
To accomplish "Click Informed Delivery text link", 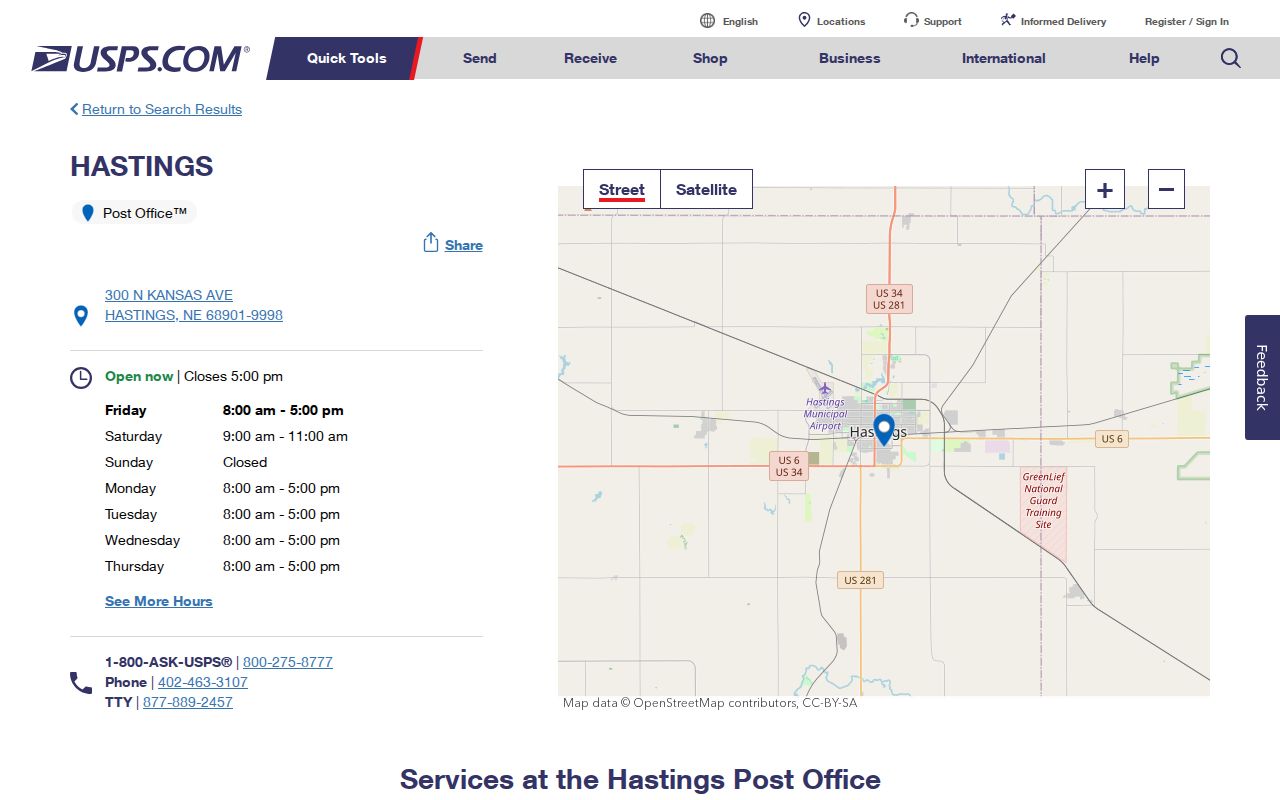I will coord(1063,21).
